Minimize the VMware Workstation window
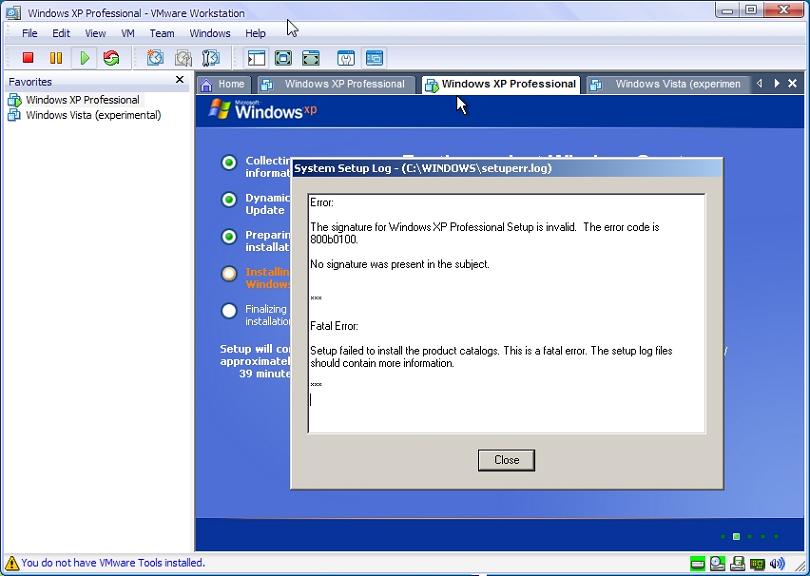810x576 pixels. (x=727, y=10)
